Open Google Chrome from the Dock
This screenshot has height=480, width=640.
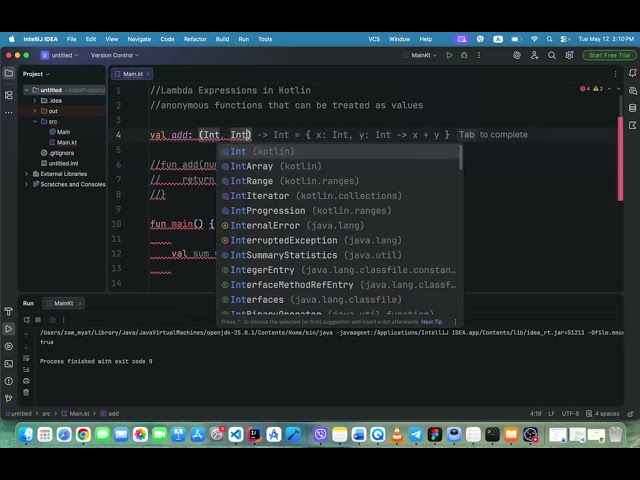(83, 435)
